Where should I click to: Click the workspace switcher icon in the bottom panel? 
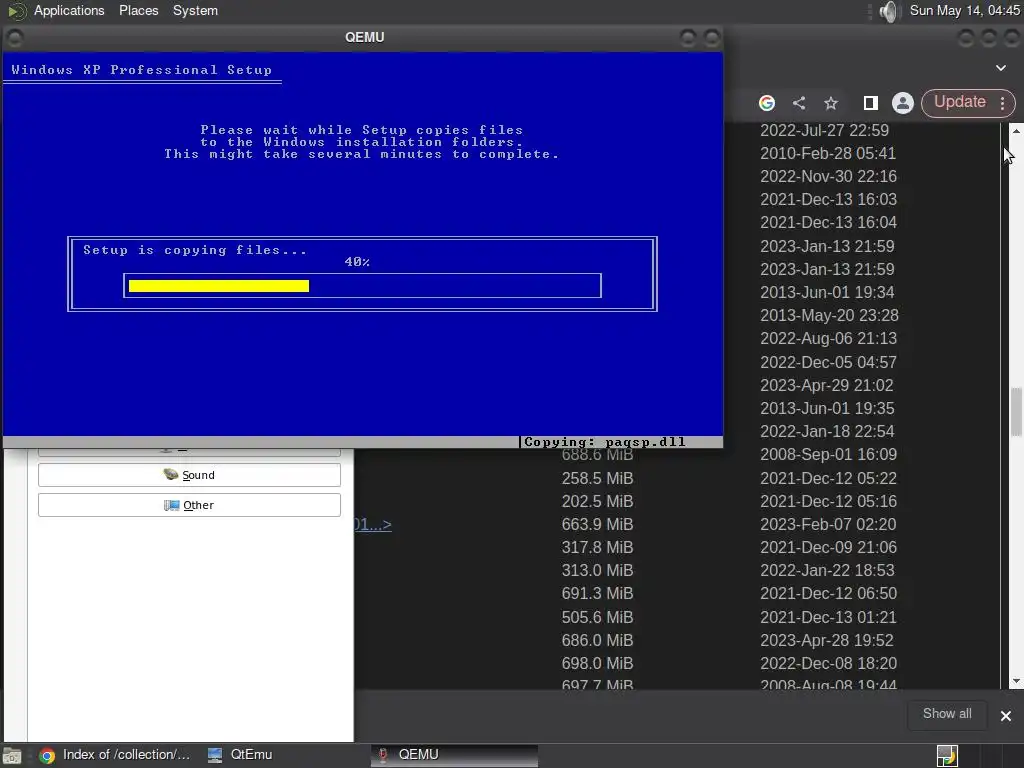947,756
